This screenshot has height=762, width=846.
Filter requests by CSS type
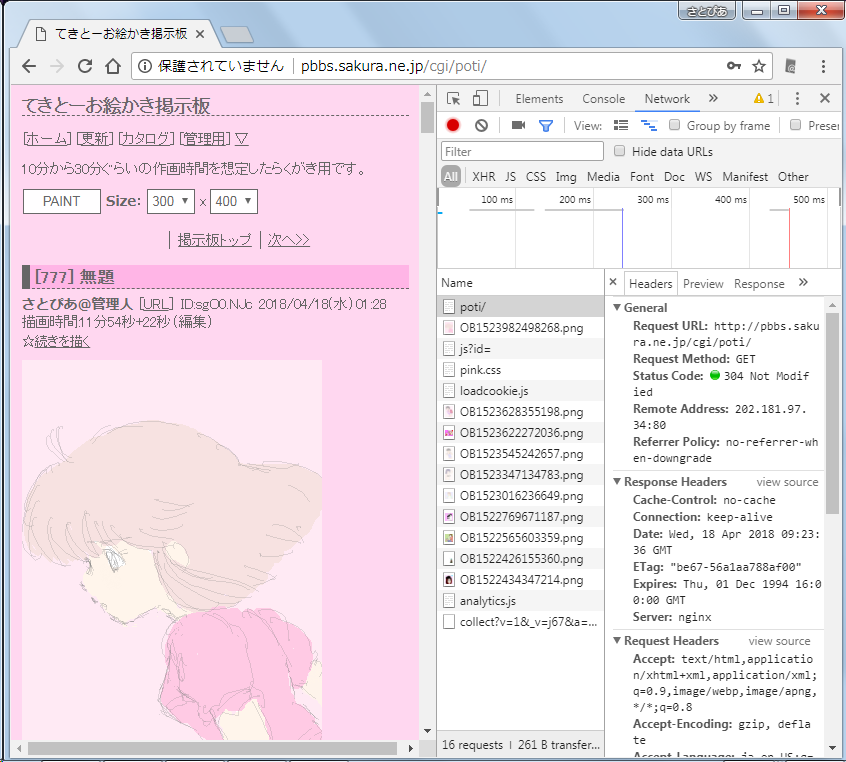pyautogui.click(x=536, y=176)
